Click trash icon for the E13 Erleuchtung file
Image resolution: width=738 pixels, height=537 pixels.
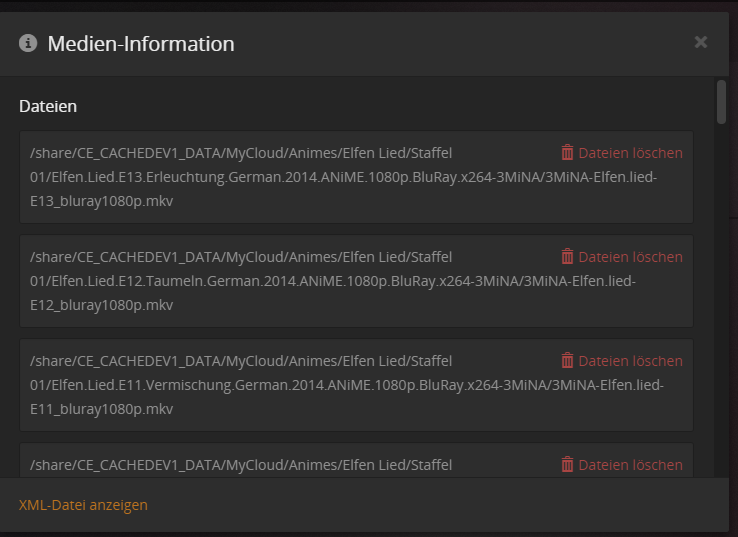pos(567,153)
